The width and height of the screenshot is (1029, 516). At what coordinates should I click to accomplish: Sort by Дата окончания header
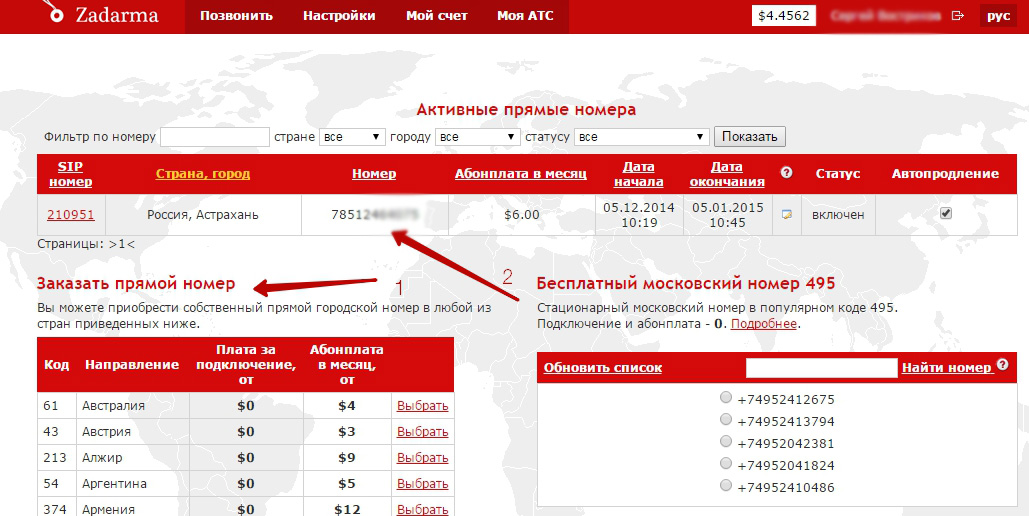click(726, 174)
